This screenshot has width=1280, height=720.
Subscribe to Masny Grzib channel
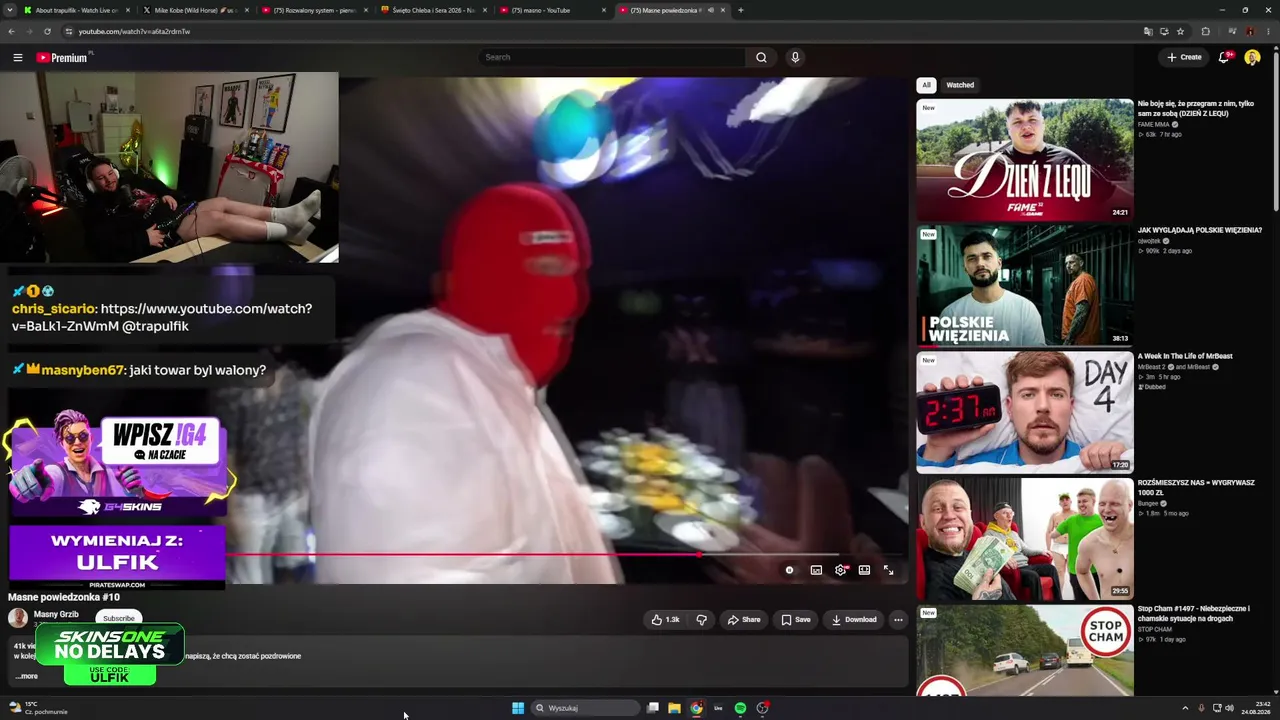[118, 618]
